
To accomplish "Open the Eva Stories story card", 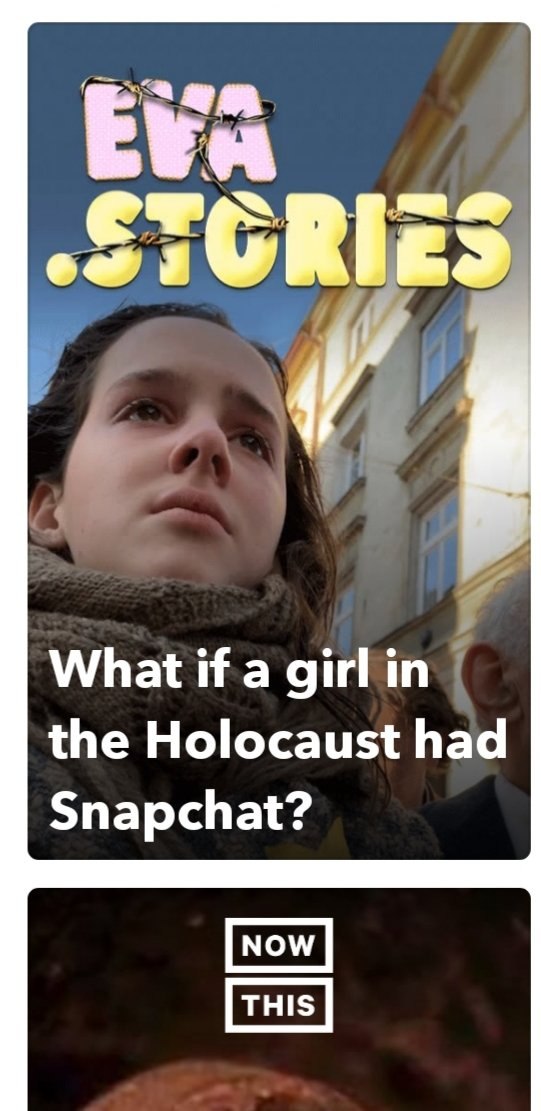I will pos(278,440).
